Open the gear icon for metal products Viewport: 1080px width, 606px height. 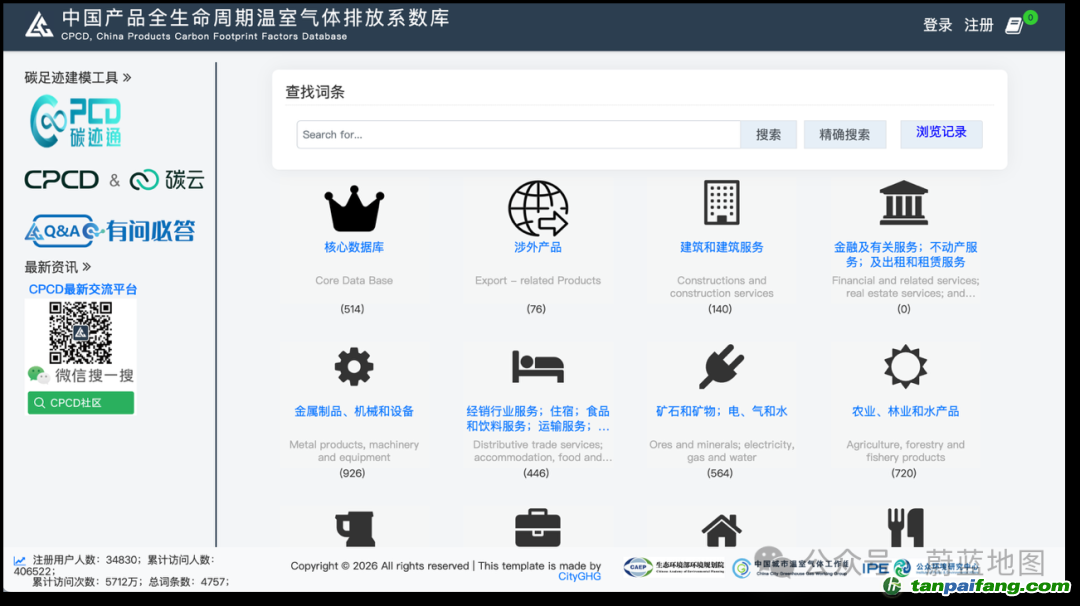point(354,367)
